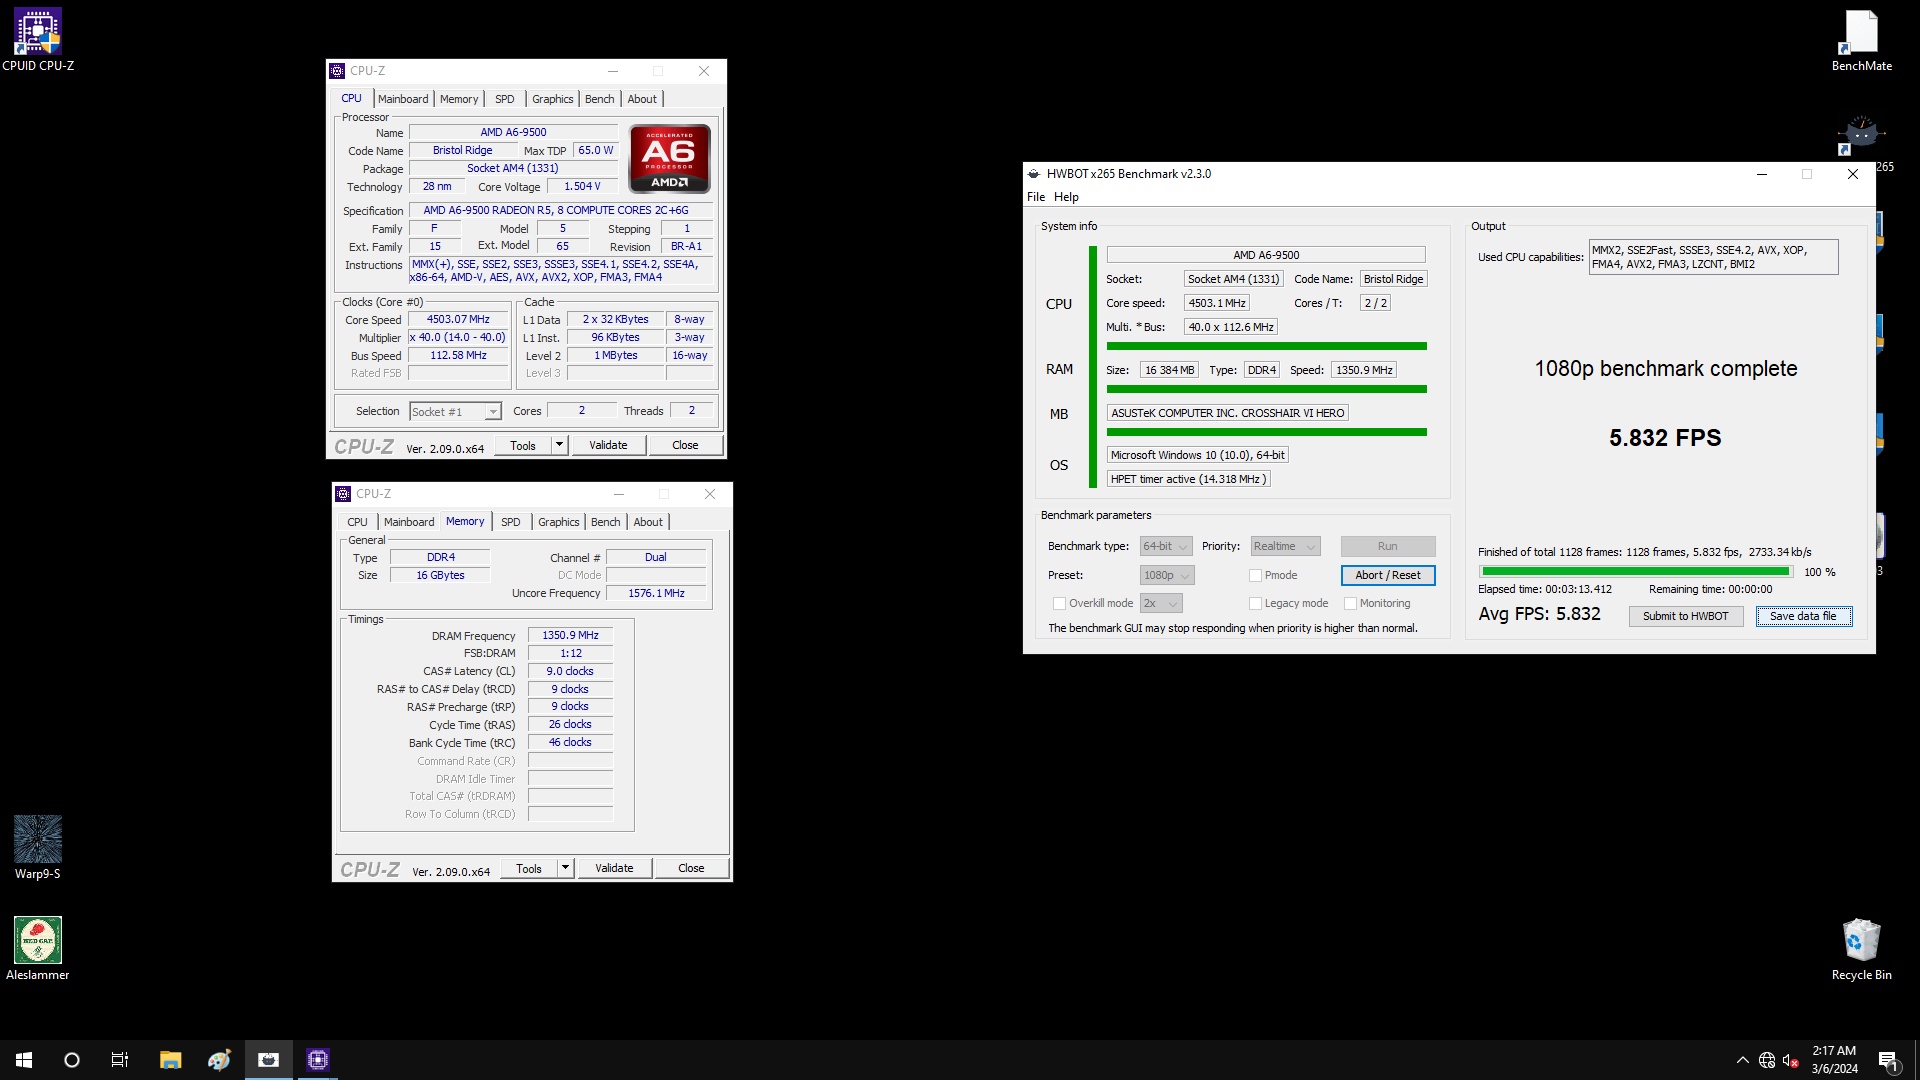Show hidden tray icons chevron

tap(1742, 1060)
